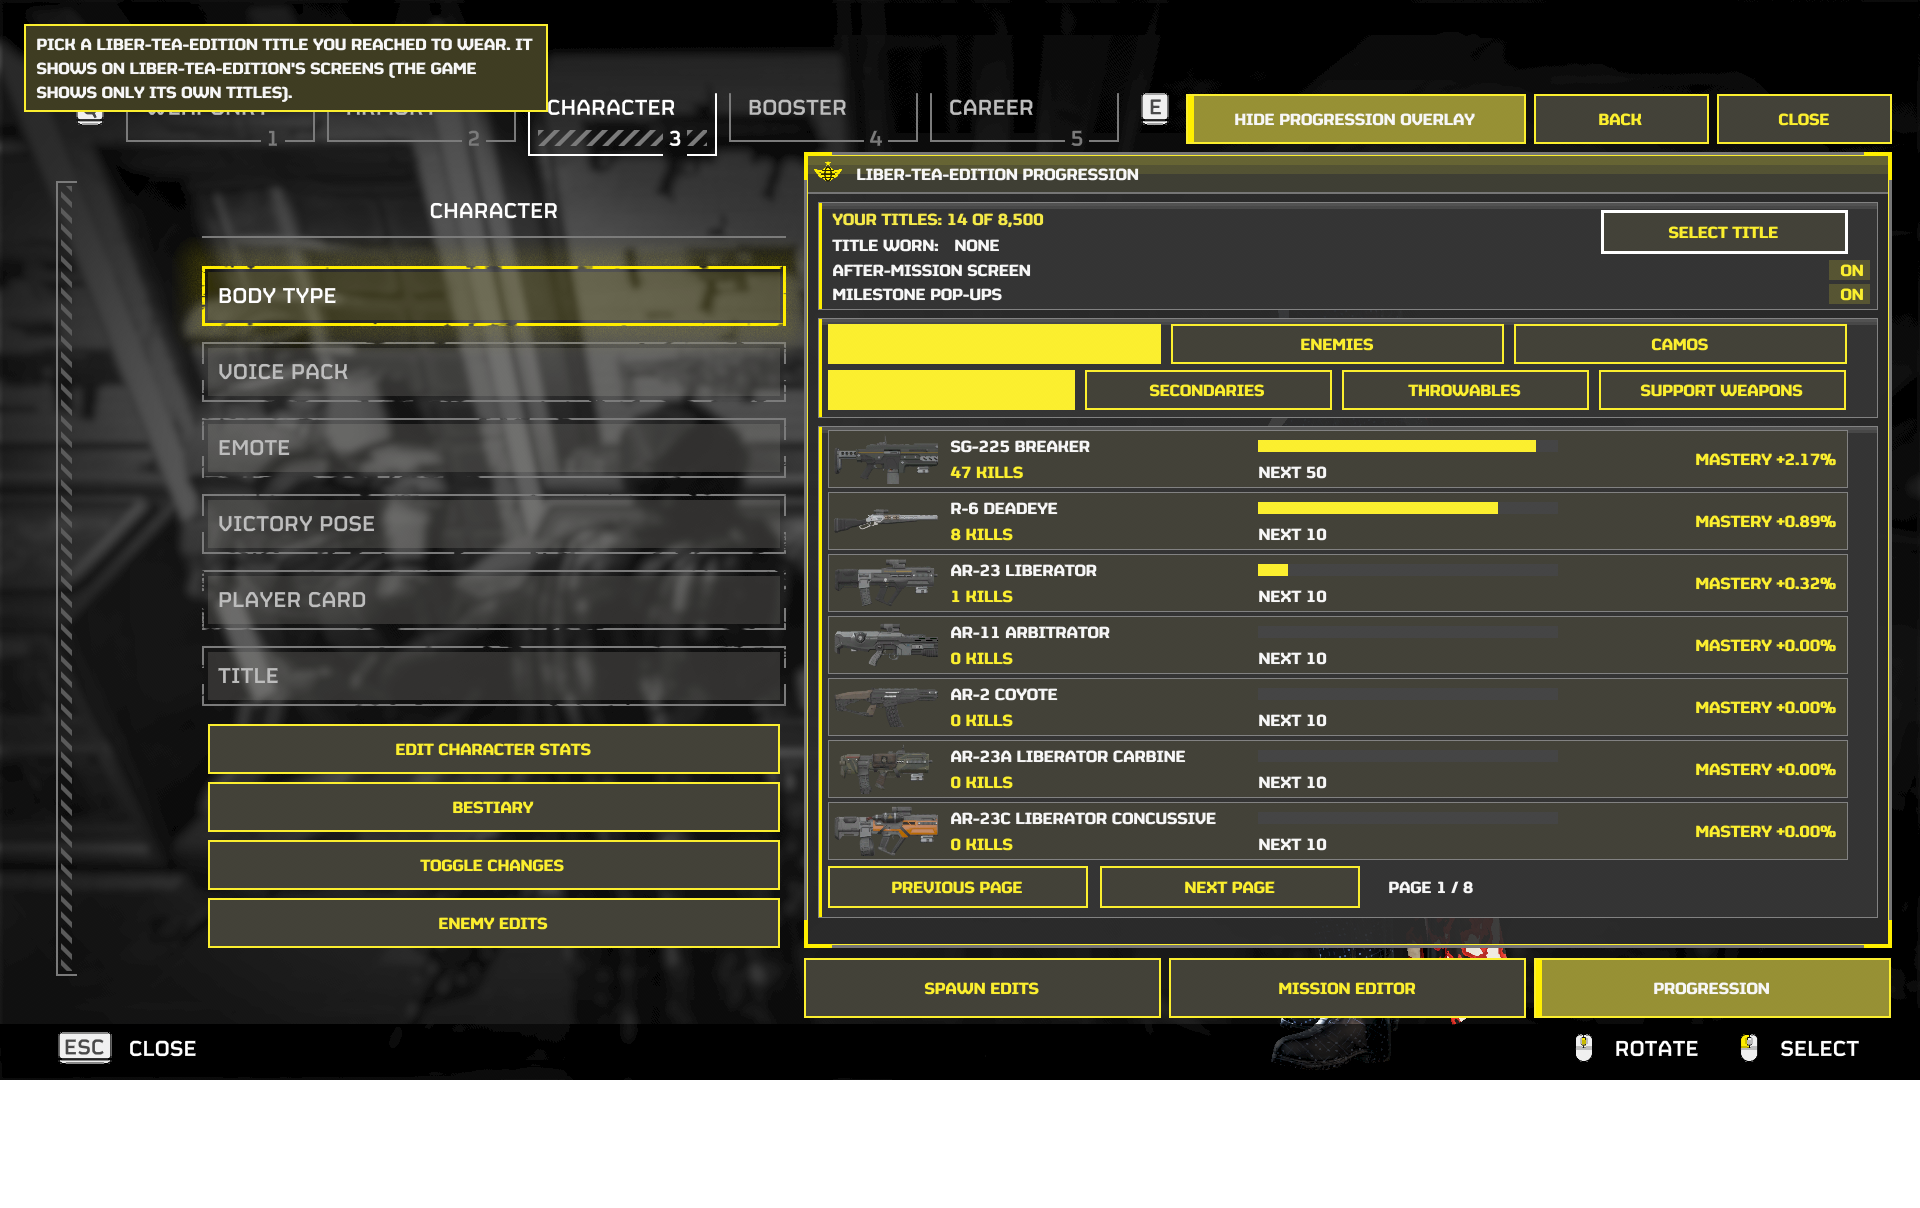Select the CHARACTER tab
The width and height of the screenshot is (1920, 1208).
coord(622,122)
